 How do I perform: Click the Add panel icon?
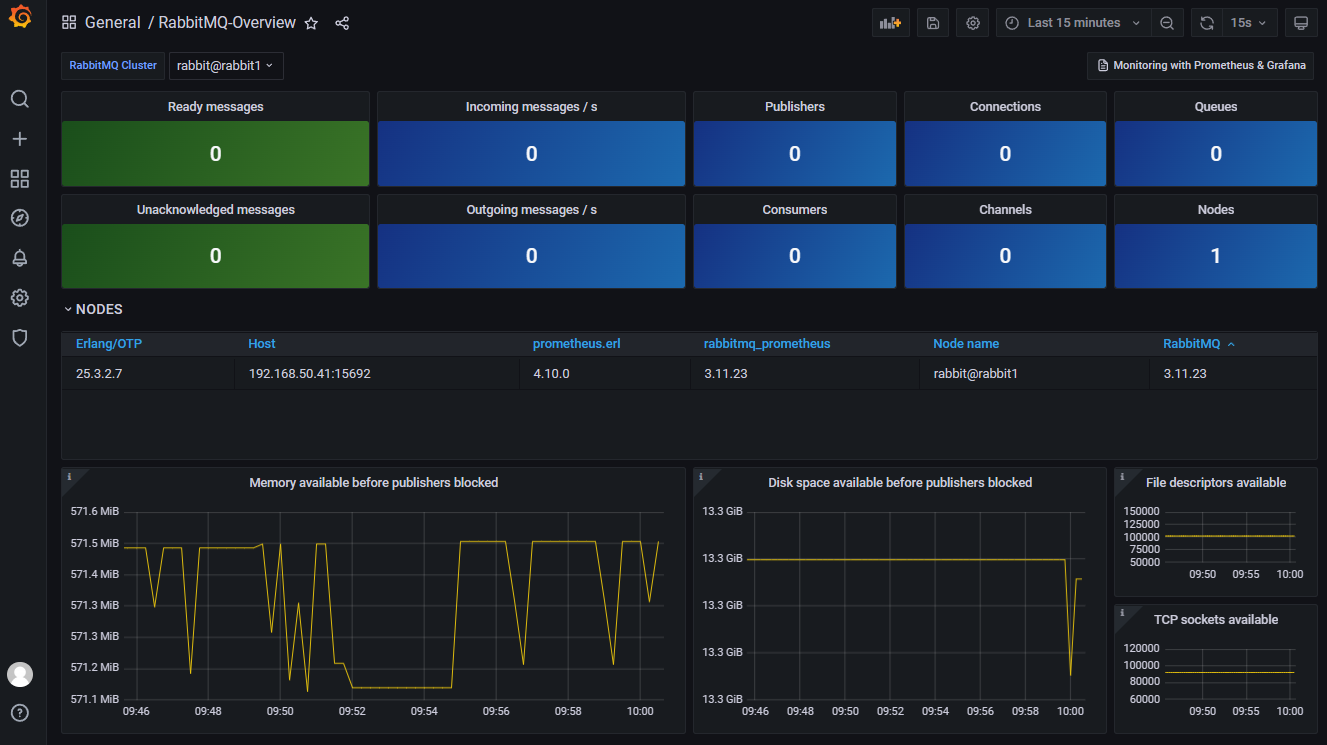[x=891, y=23]
